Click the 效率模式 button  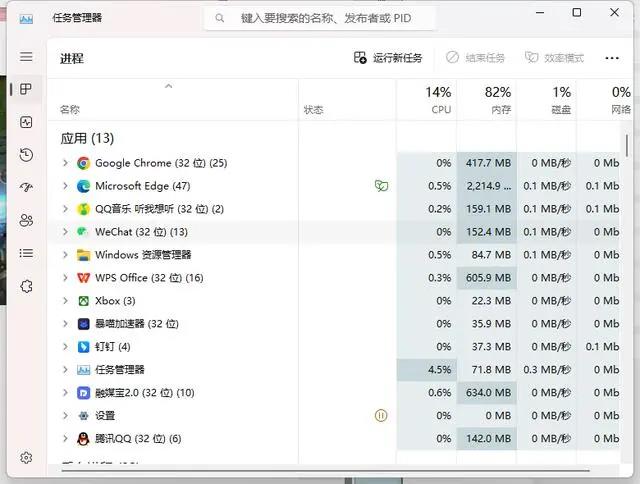(554, 58)
